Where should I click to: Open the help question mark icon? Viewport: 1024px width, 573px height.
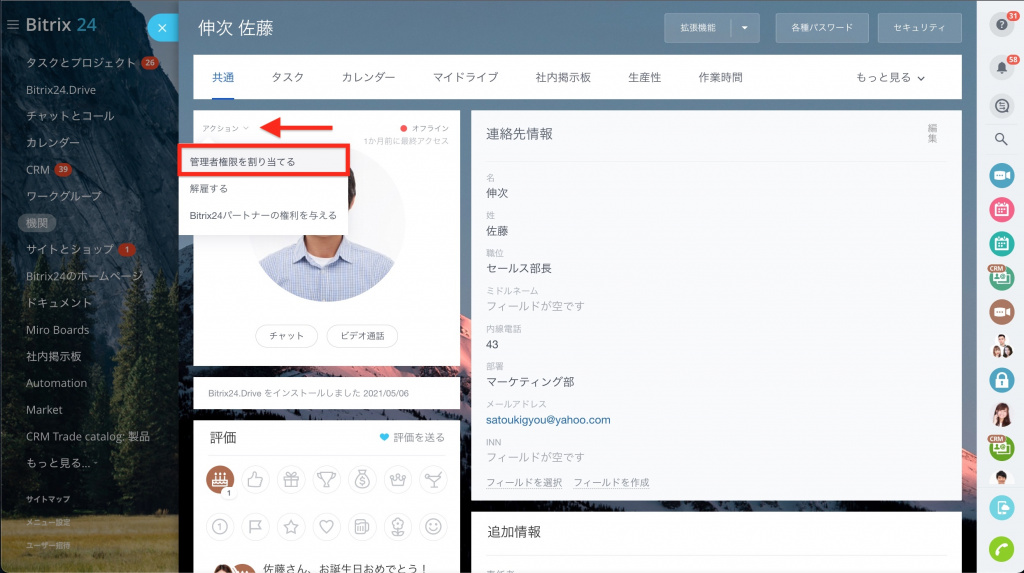pos(1001,27)
